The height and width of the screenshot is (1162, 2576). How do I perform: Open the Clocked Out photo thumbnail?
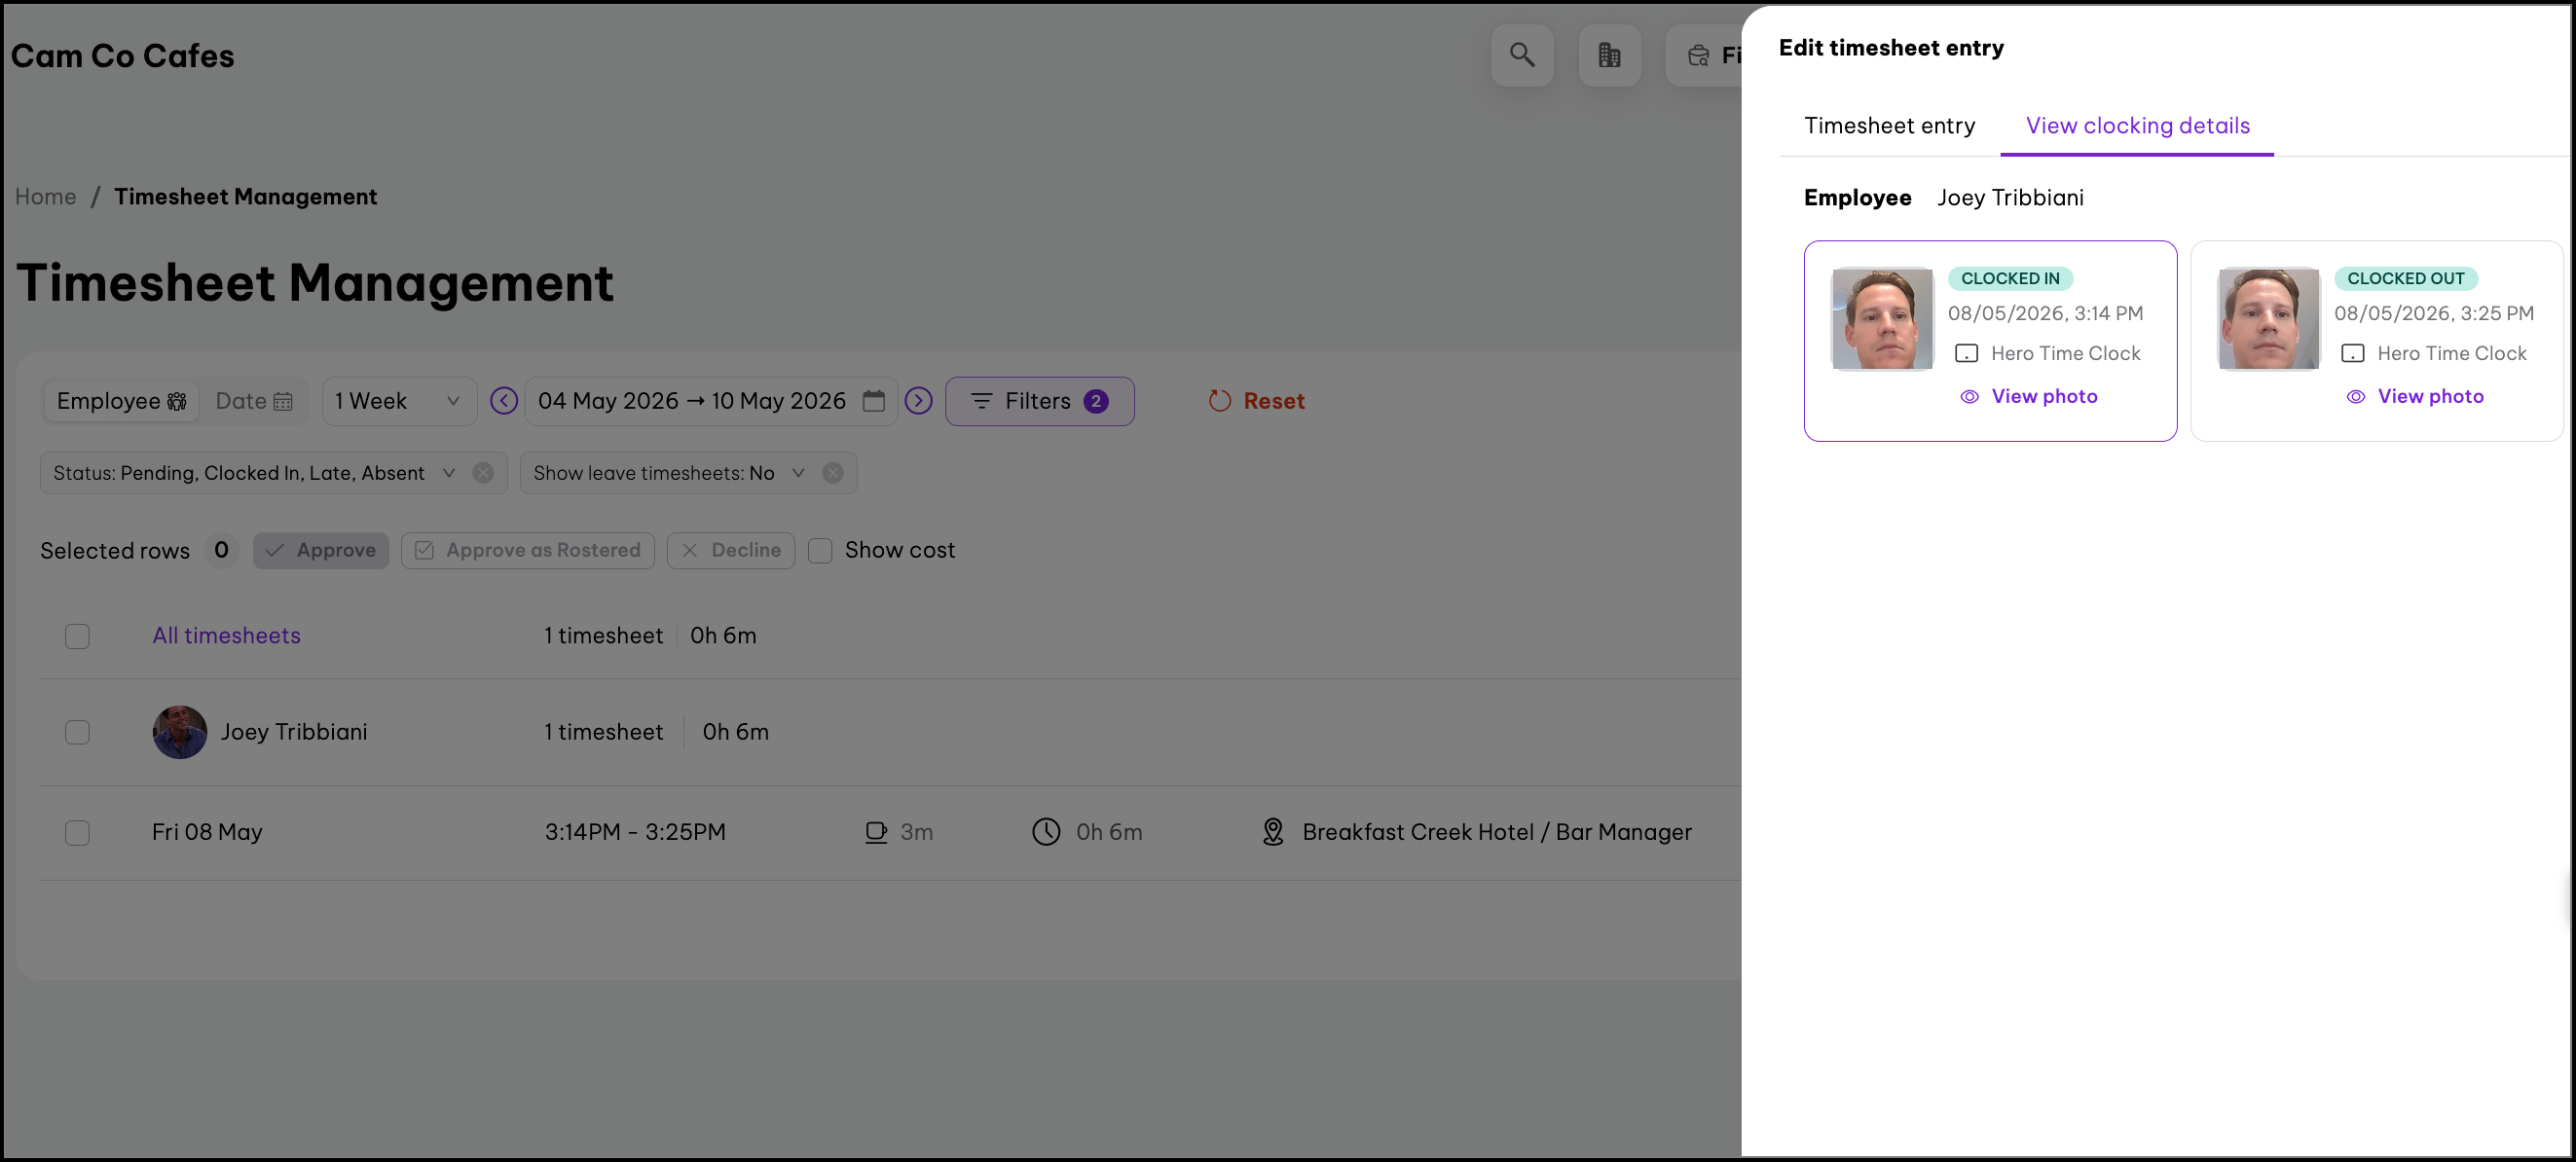click(x=2268, y=318)
